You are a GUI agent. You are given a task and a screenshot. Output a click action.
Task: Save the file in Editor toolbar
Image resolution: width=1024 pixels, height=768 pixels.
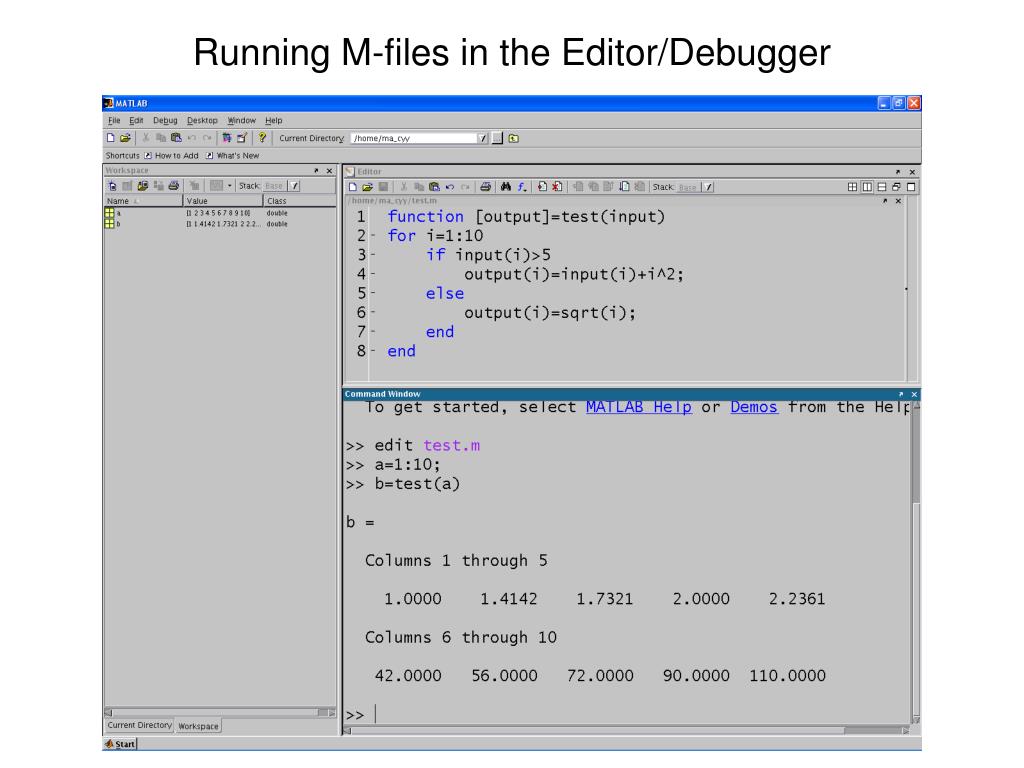pyautogui.click(x=383, y=187)
